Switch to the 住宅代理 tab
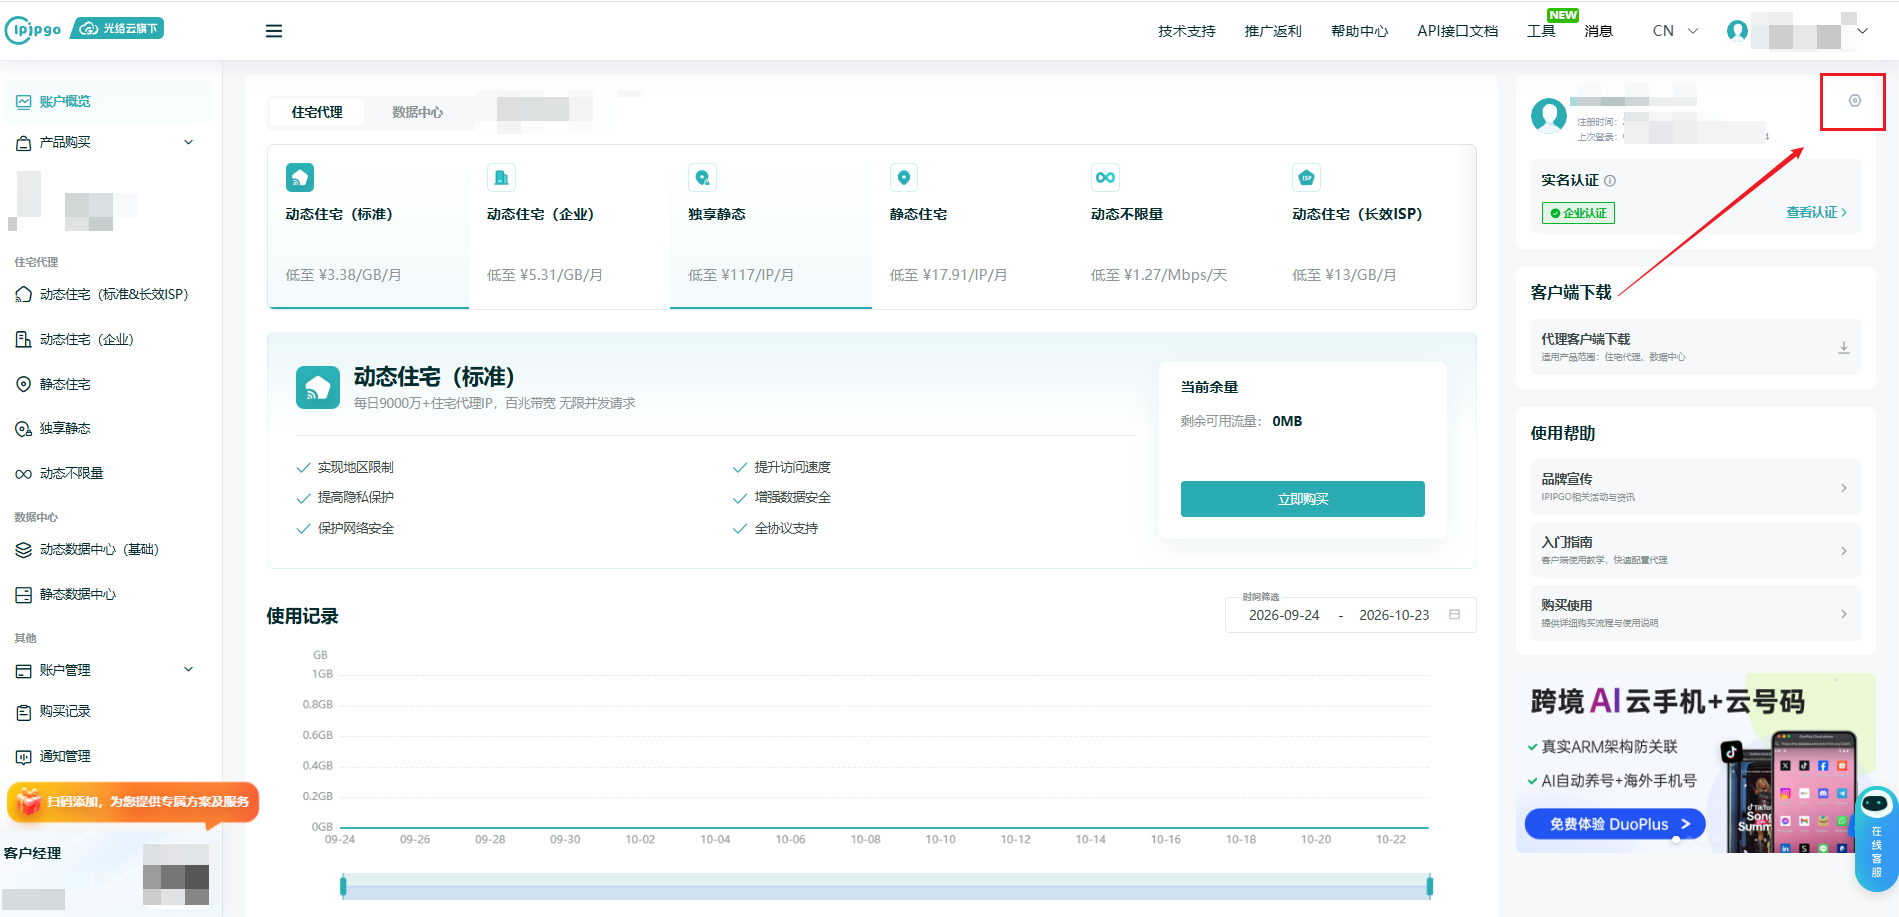The width and height of the screenshot is (1899, 917). 317,112
